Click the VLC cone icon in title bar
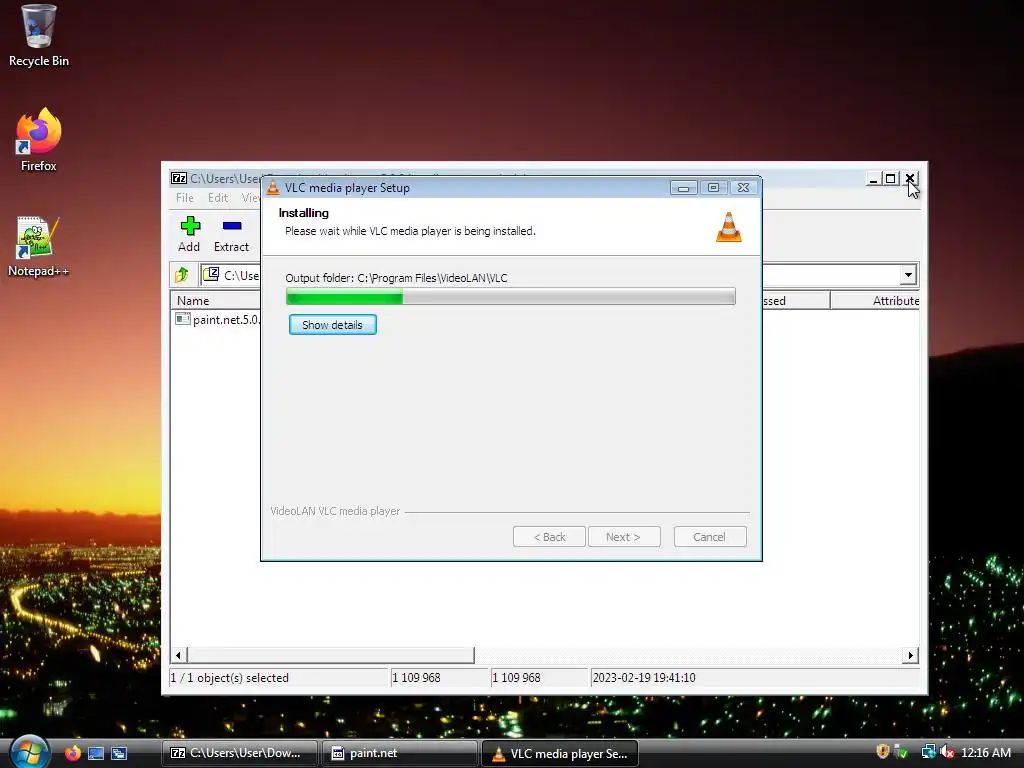Screen dimensions: 1024x768 click(273, 187)
